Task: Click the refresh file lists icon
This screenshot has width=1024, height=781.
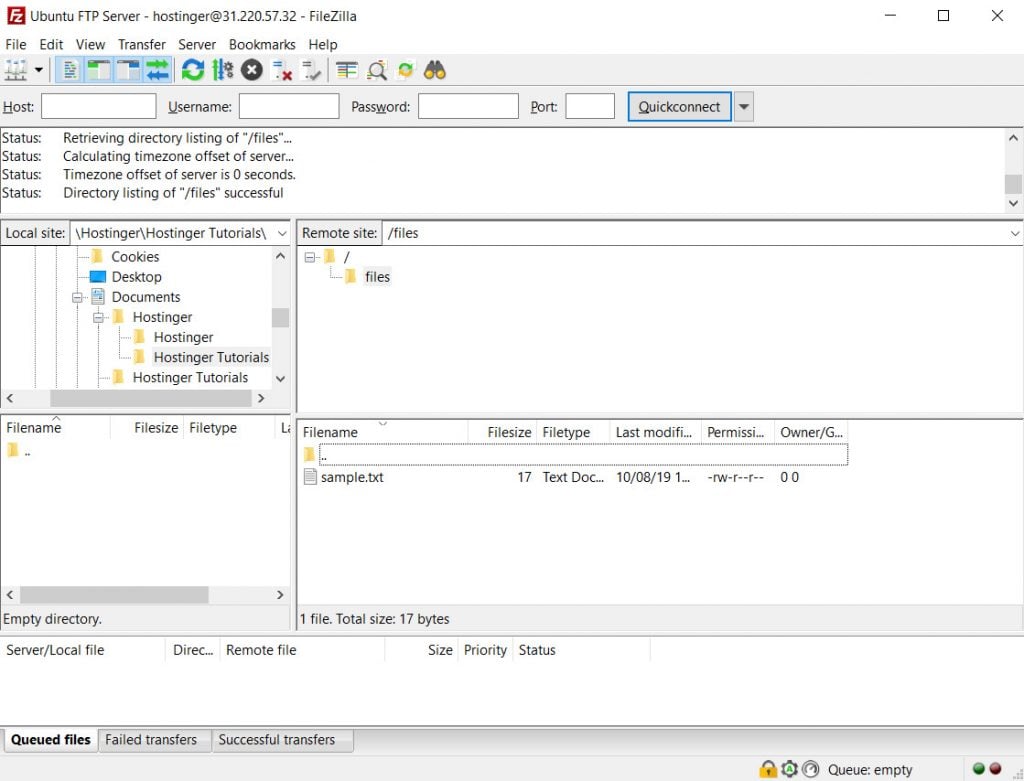Action: (193, 70)
